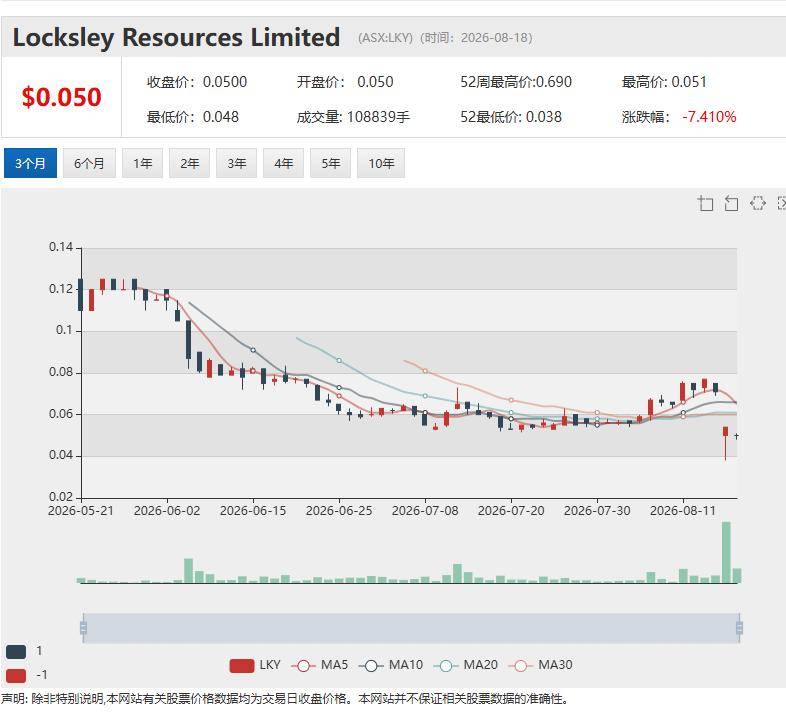Switch to the 6个月 range

(x=89, y=163)
